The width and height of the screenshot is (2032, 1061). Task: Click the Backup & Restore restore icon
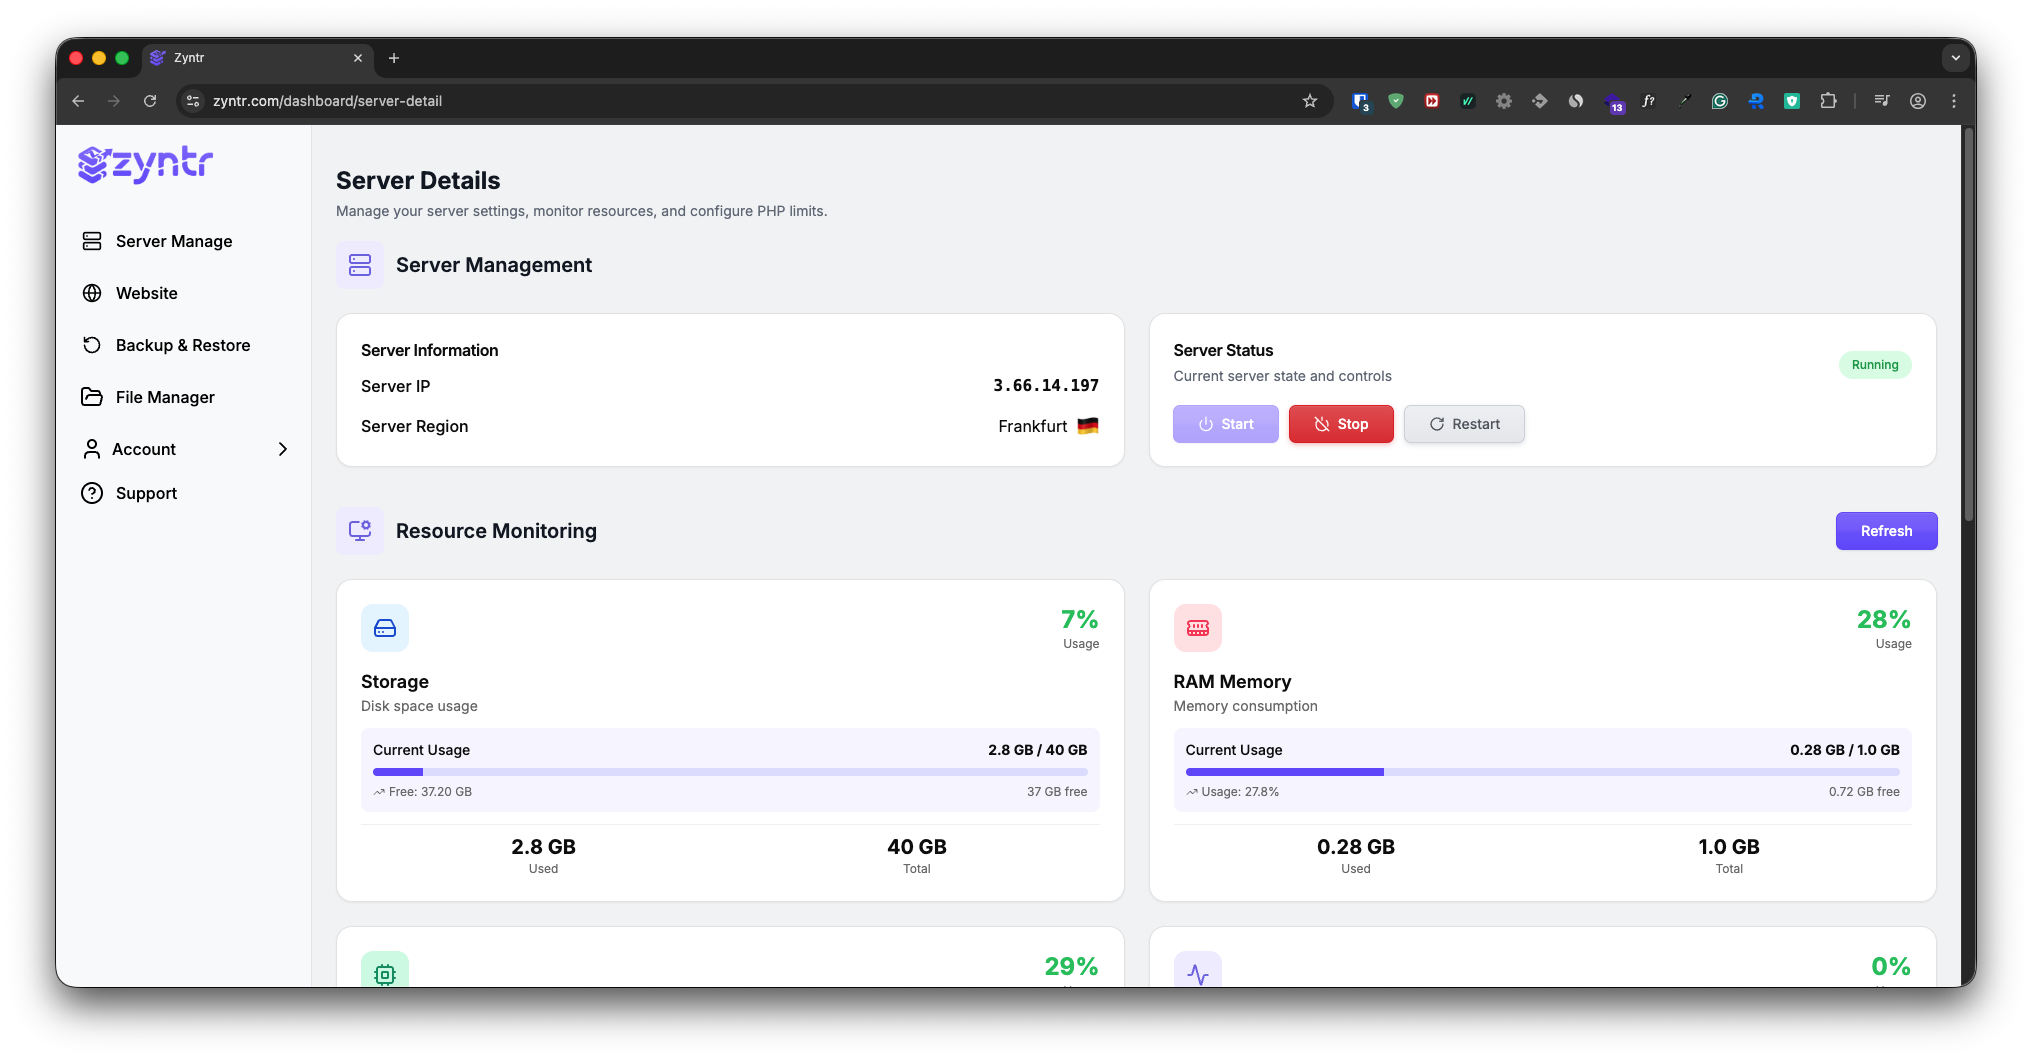click(92, 345)
